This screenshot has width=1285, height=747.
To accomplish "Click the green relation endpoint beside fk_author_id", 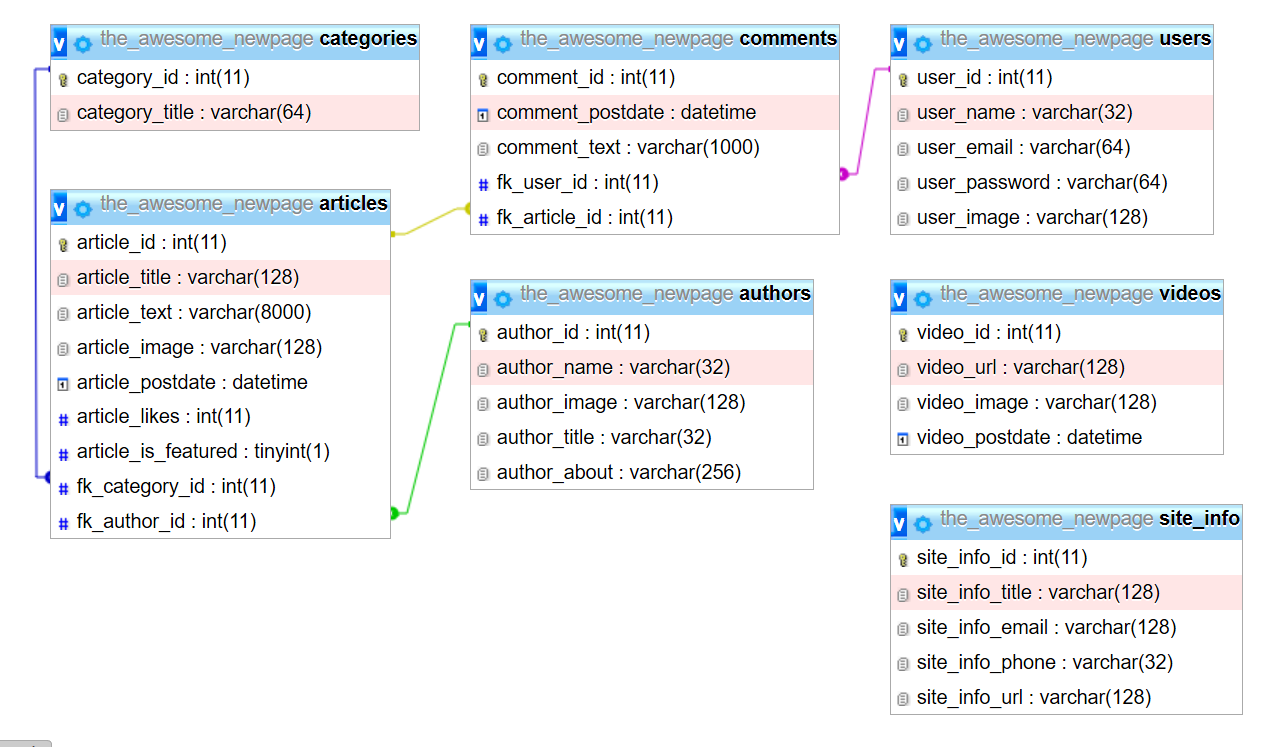I will pyautogui.click(x=394, y=513).
